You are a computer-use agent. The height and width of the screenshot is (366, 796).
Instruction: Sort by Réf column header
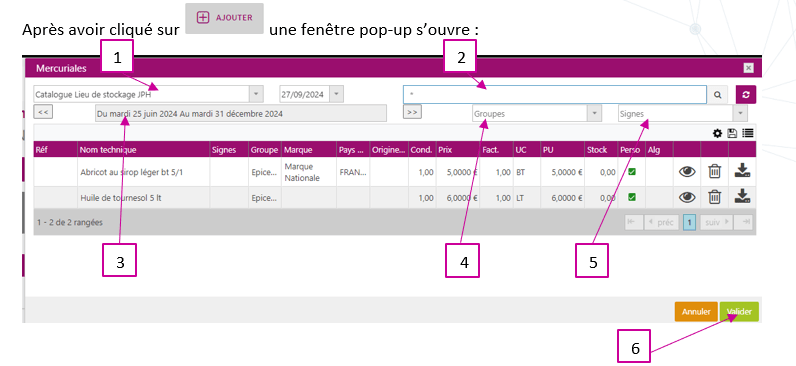click(55, 150)
